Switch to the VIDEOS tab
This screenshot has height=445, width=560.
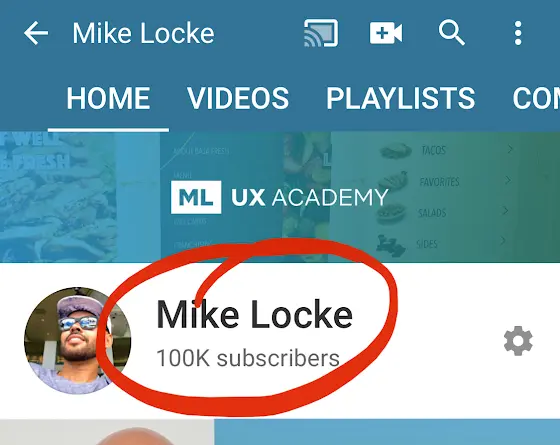[238, 99]
